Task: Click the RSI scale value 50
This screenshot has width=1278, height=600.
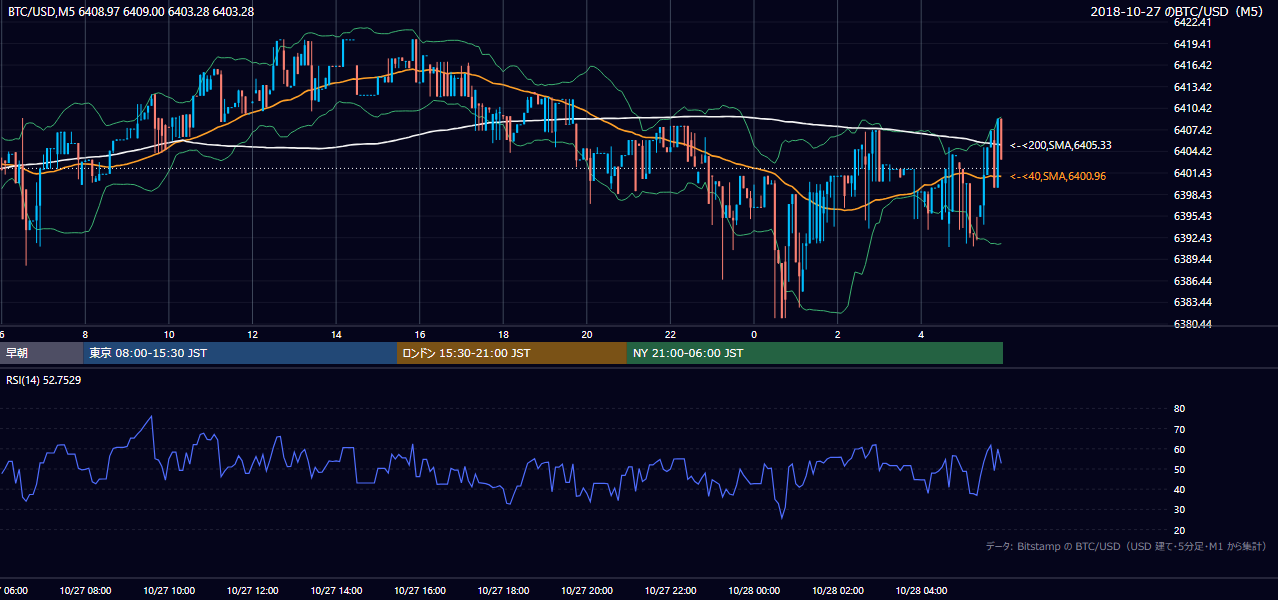Action: 1179,469
